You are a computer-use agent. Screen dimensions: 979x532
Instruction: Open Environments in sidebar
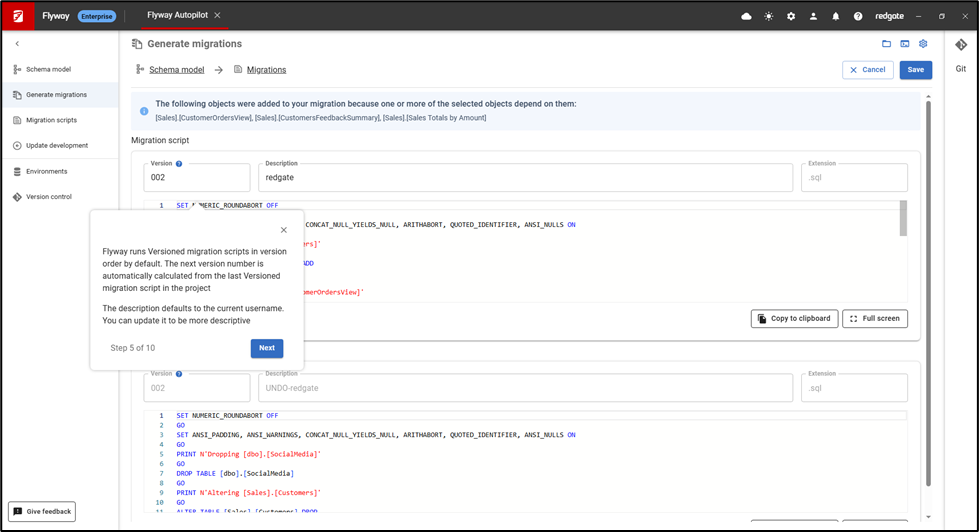click(x=59, y=171)
